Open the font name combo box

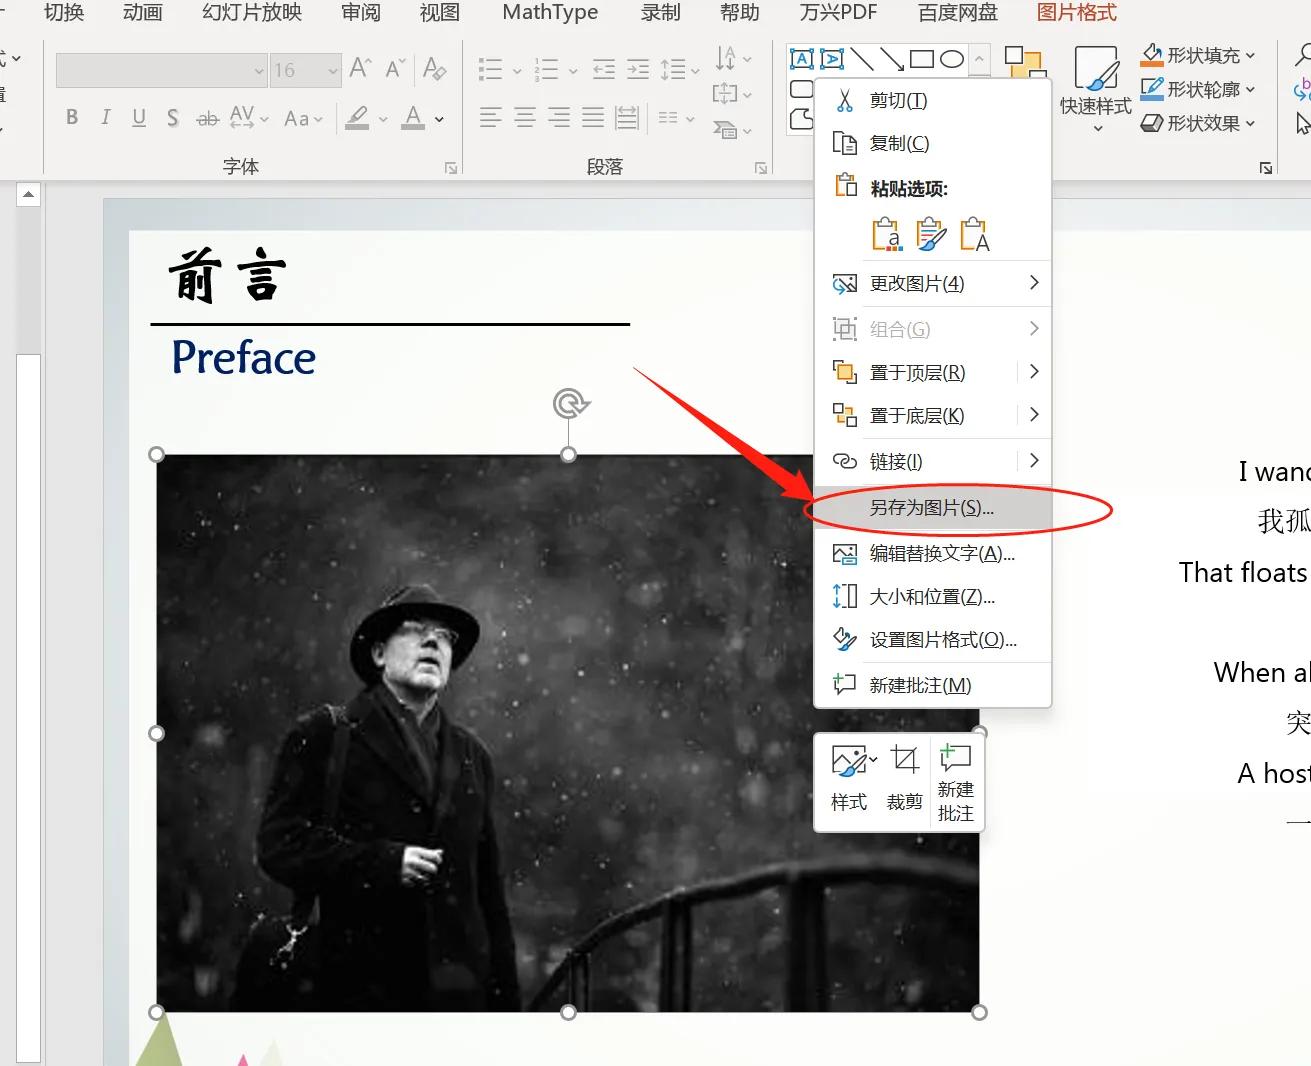161,70
